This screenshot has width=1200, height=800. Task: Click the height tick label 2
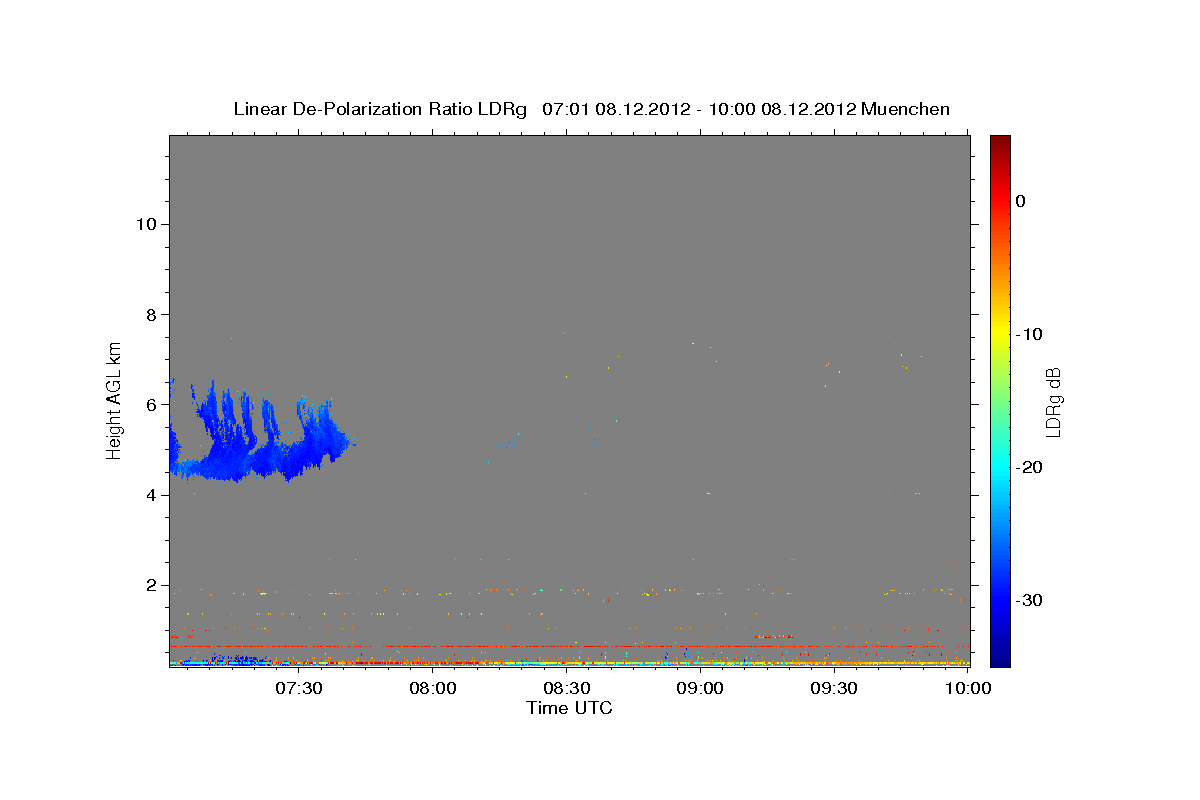[150, 585]
